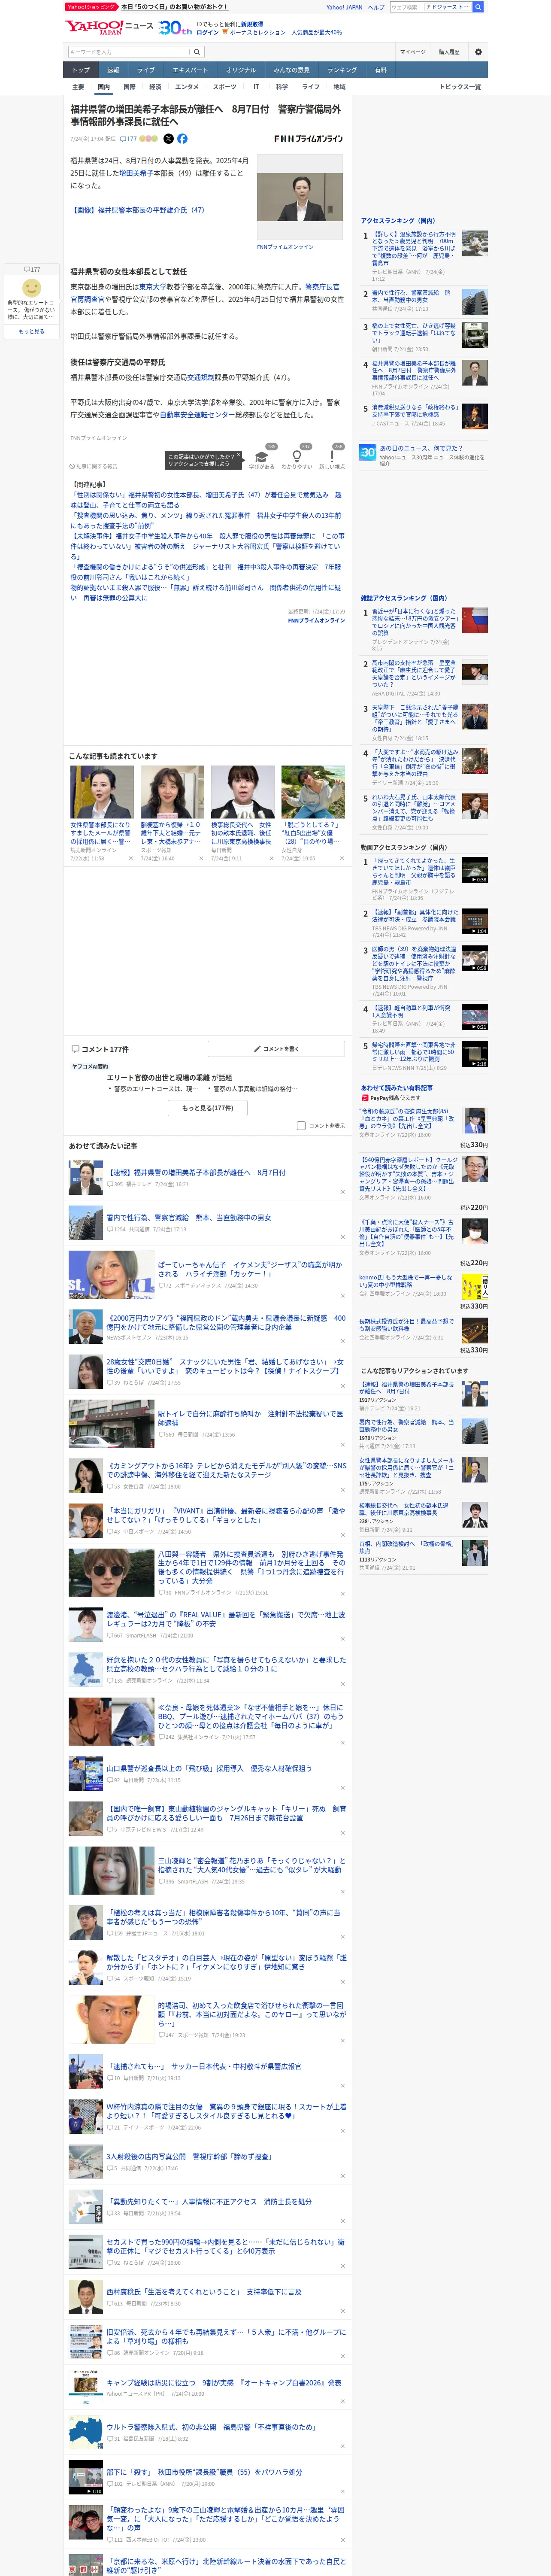
Task: Open settings gear icon in header
Action: click(x=478, y=52)
